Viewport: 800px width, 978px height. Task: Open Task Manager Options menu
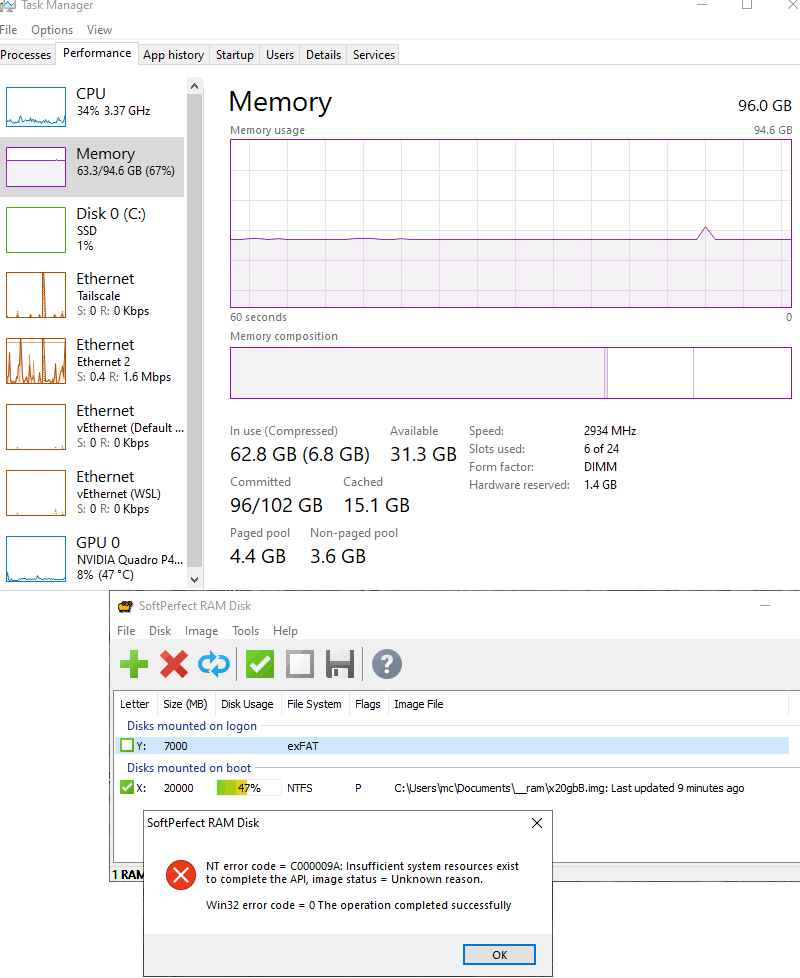click(x=52, y=30)
